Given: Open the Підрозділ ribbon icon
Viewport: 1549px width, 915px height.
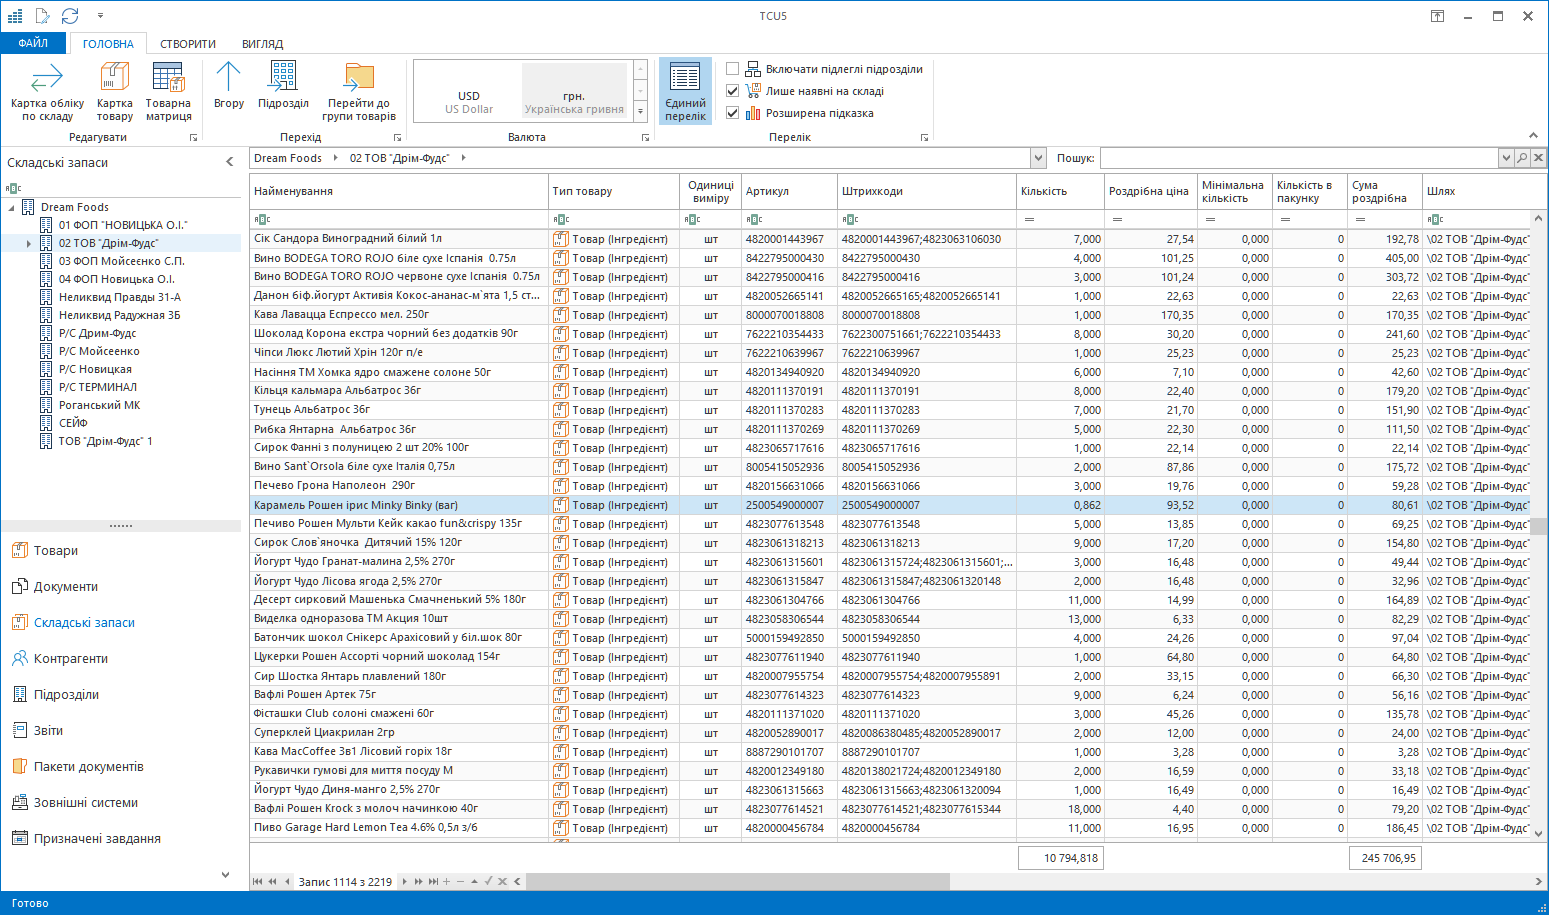Looking at the screenshot, I should click(x=283, y=86).
